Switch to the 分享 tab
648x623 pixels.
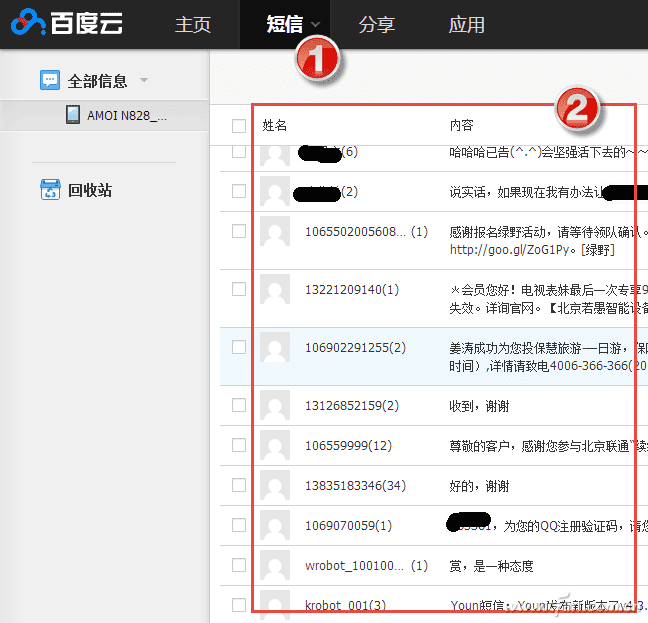376,24
